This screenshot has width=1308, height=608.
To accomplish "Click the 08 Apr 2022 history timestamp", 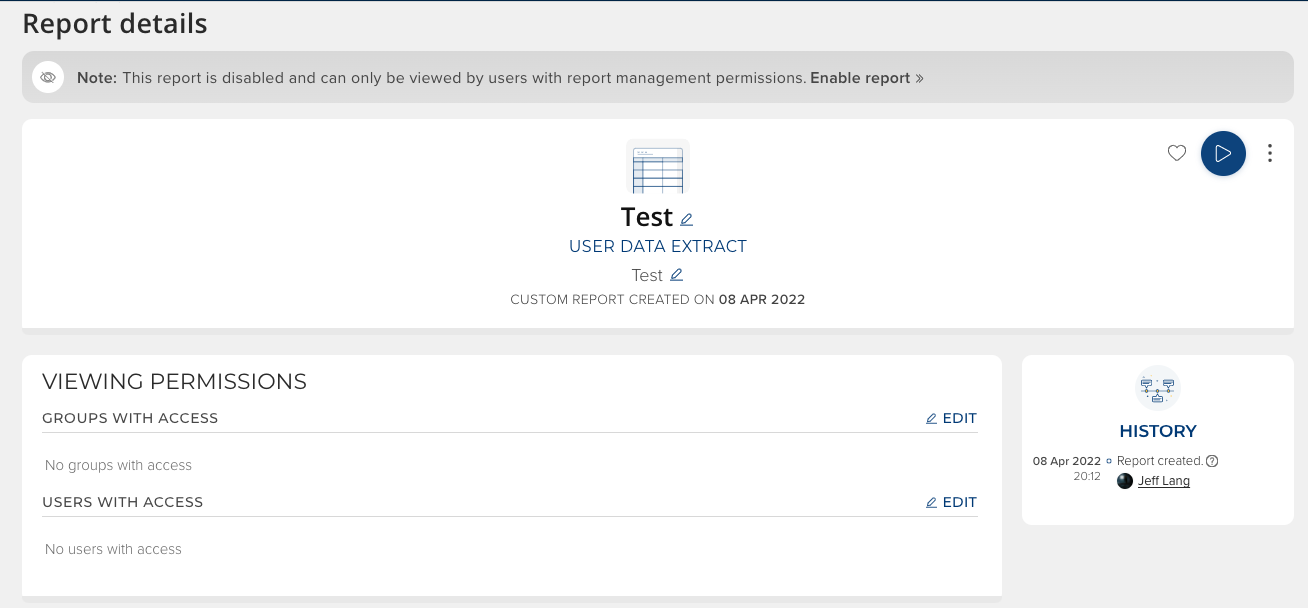I will coord(1066,461).
